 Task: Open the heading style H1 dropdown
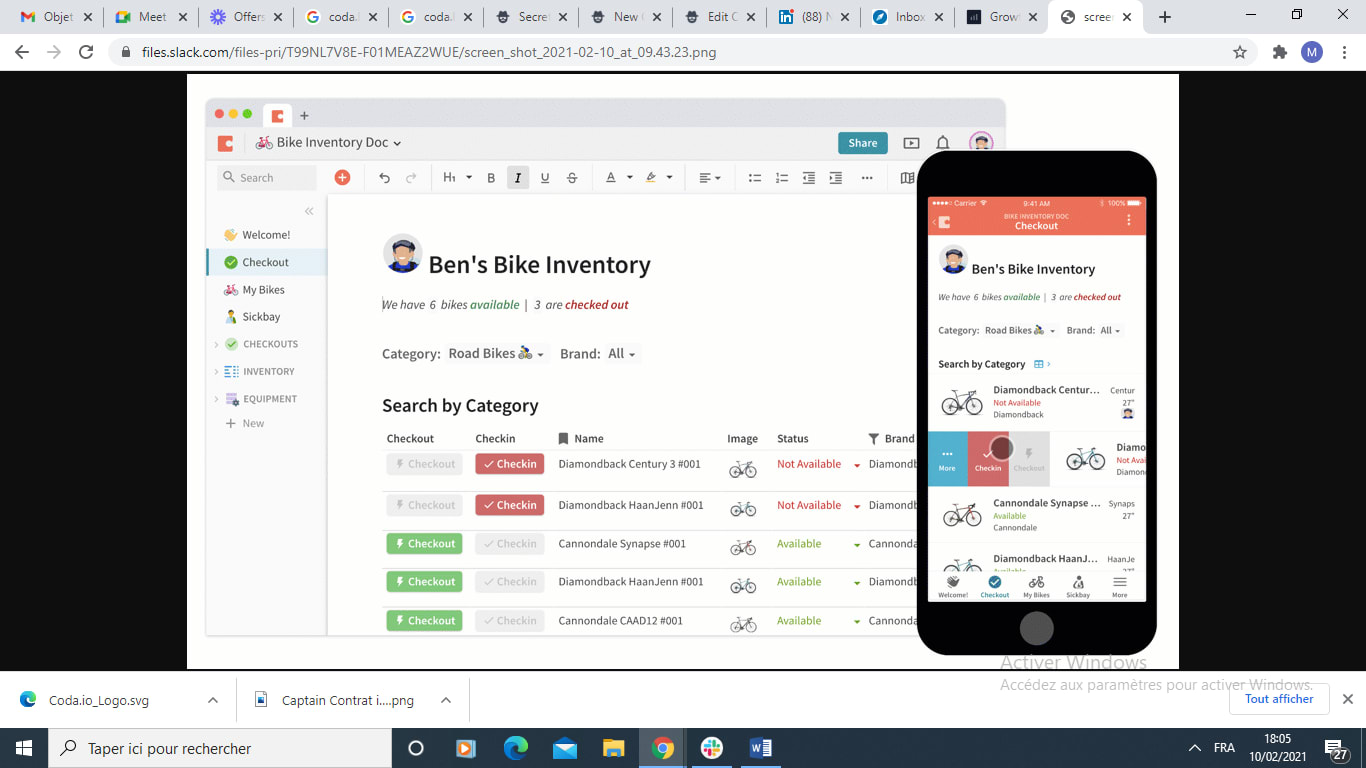[x=457, y=178]
